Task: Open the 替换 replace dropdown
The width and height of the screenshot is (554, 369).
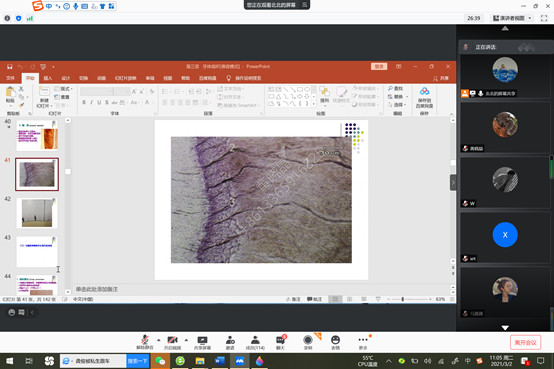Action: point(398,96)
